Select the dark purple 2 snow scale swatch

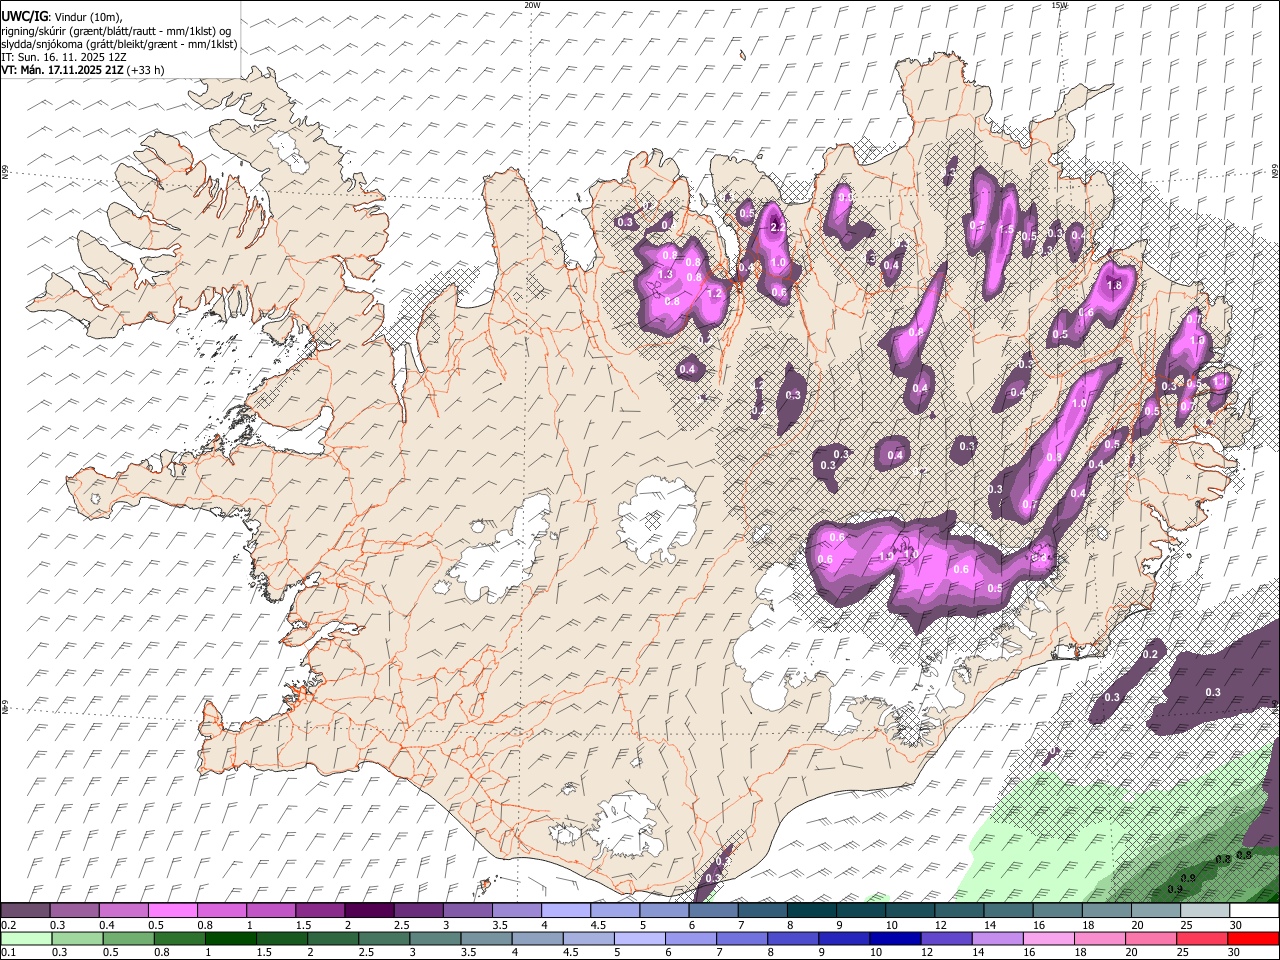(369, 911)
